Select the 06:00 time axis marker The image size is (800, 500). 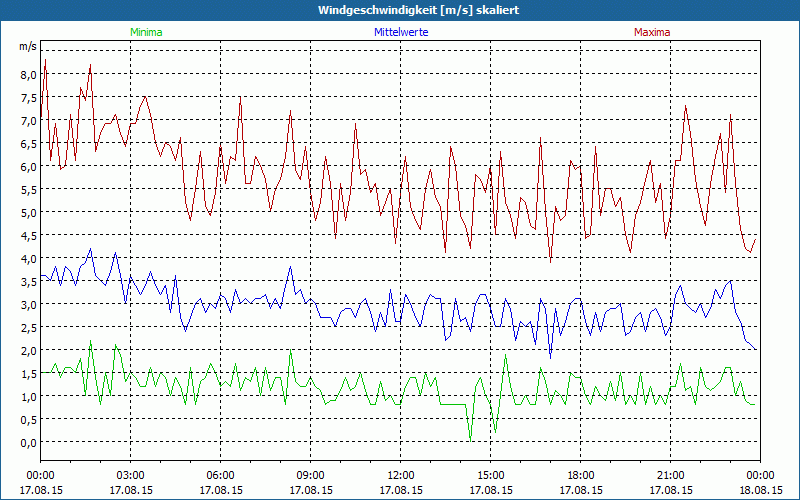(220, 475)
